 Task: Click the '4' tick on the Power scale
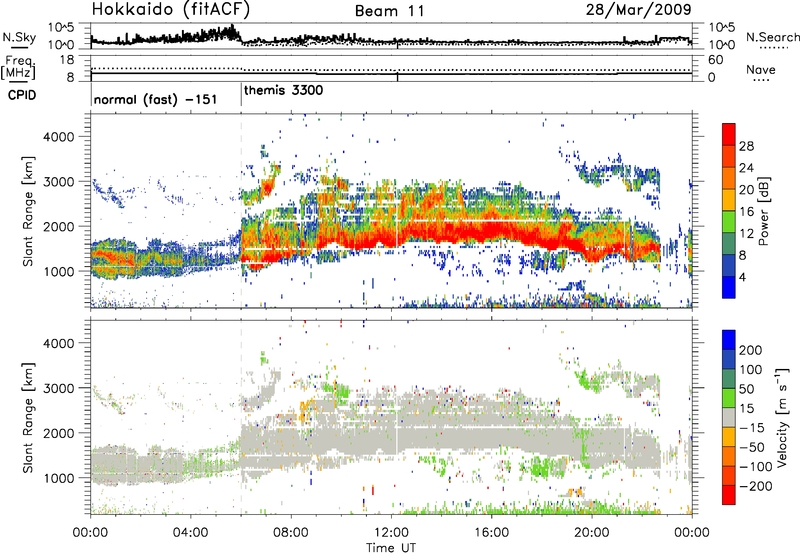[742, 277]
